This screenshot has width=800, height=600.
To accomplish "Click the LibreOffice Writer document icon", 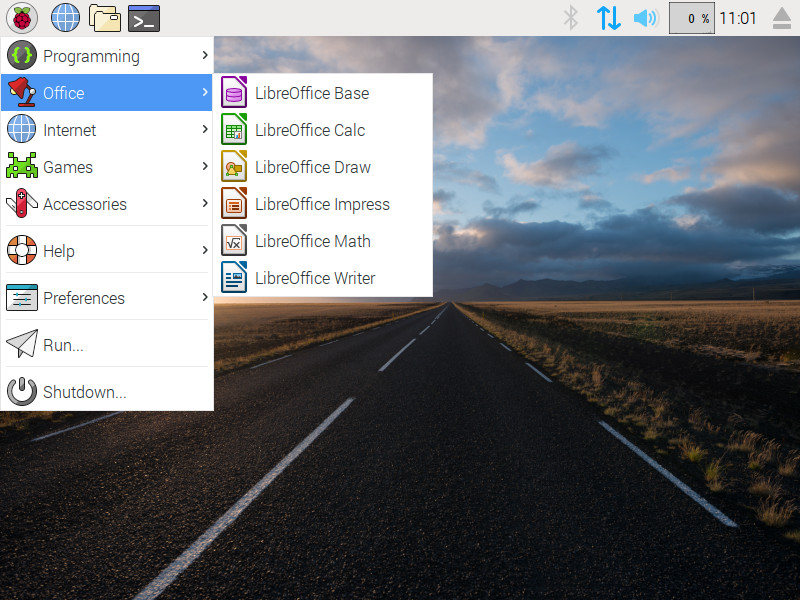I will (234, 277).
